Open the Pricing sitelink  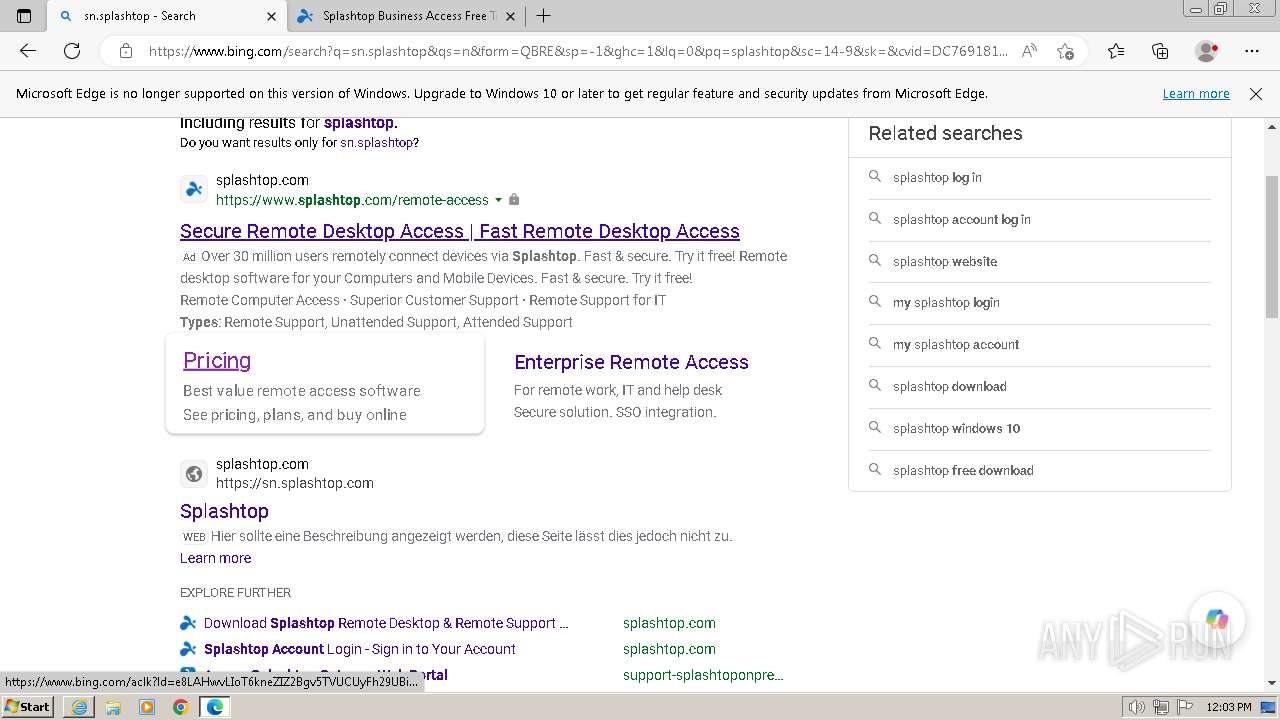(217, 360)
